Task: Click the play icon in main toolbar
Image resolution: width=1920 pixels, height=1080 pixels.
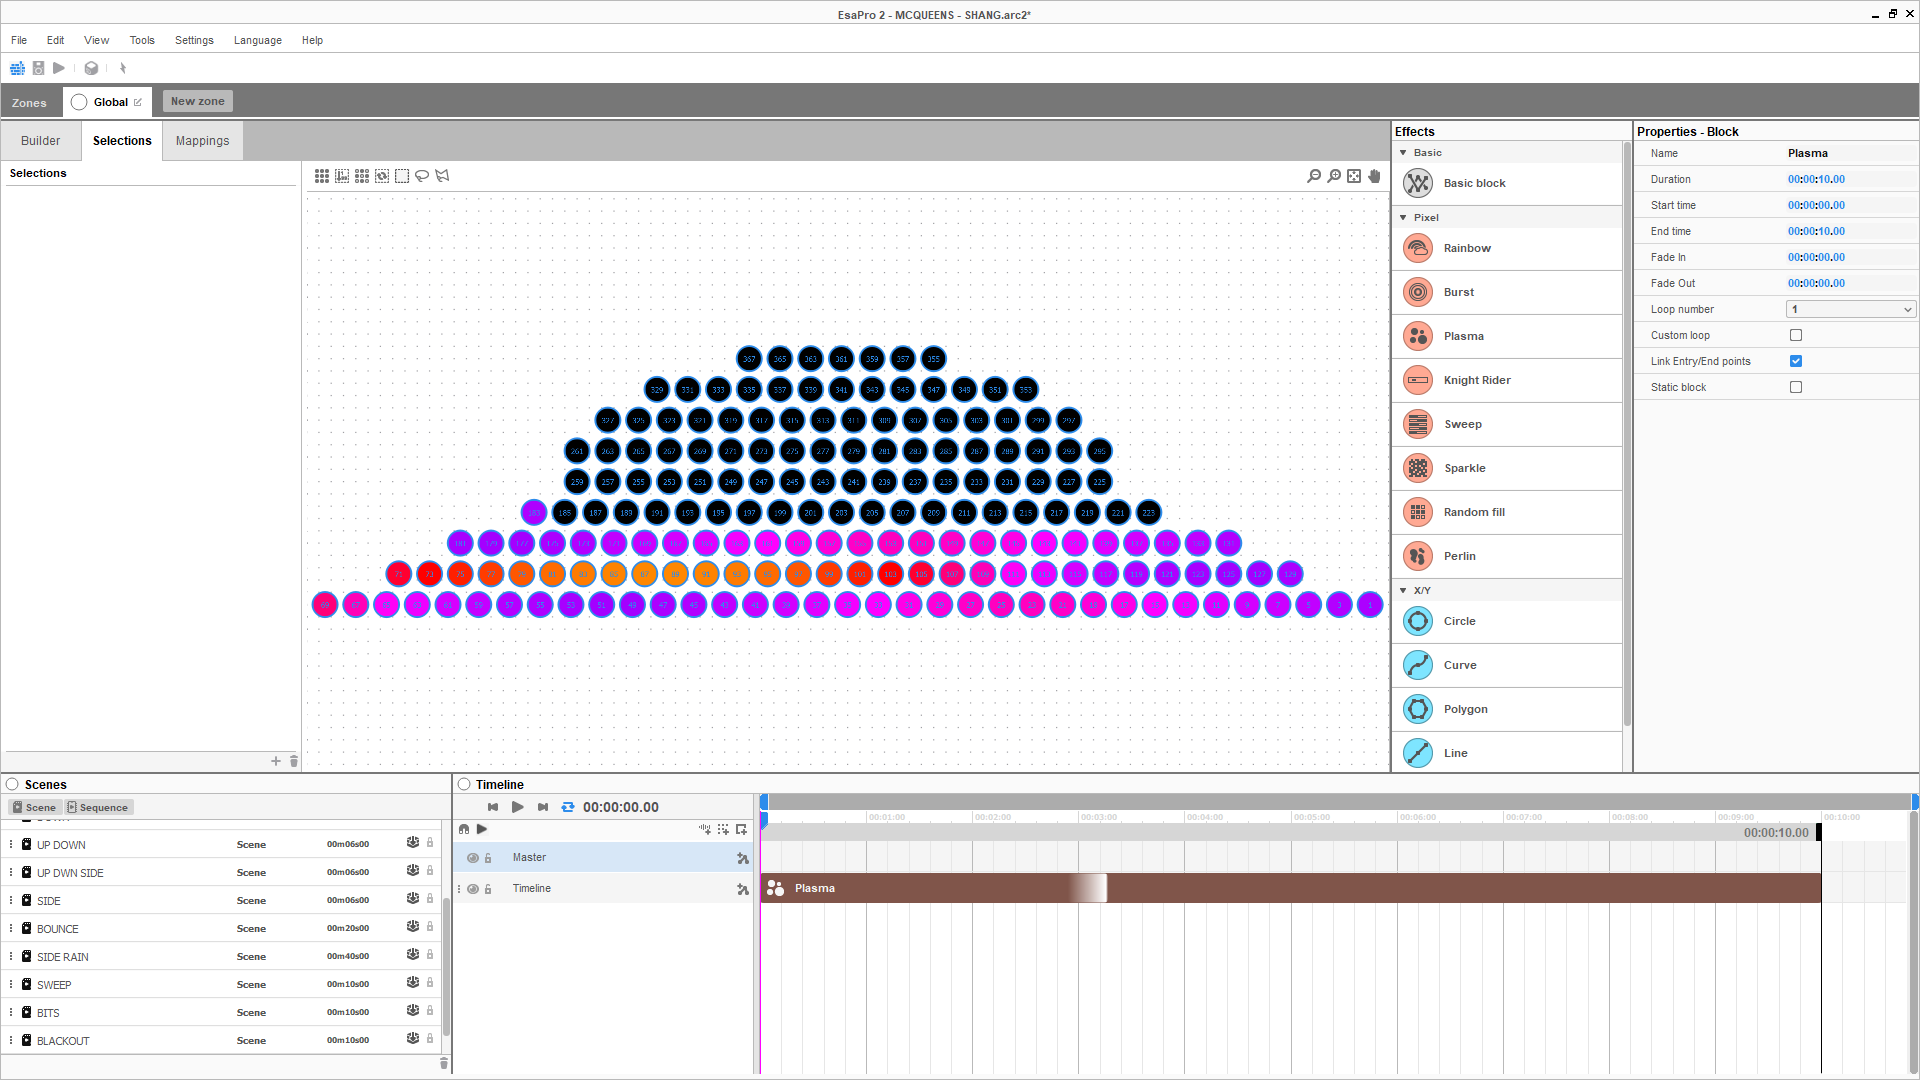Action: click(x=59, y=68)
